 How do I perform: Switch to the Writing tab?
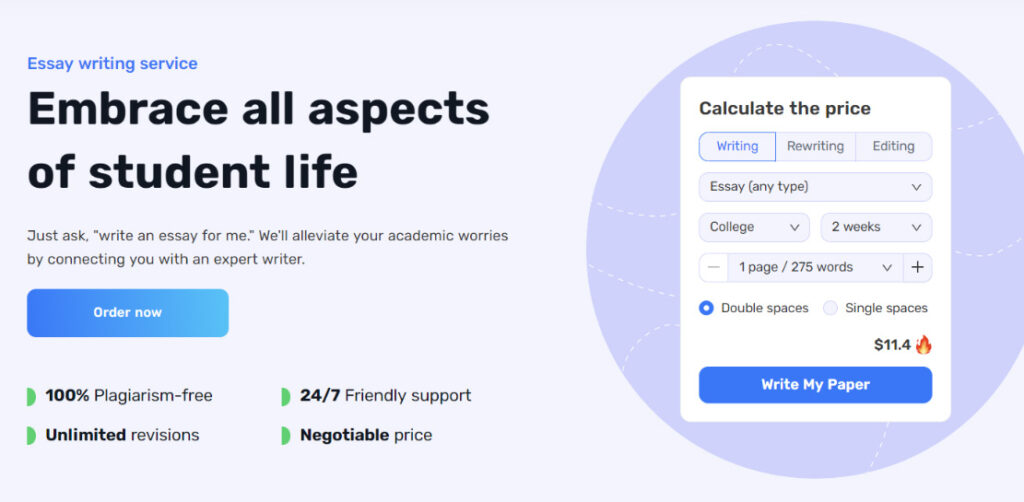(x=737, y=146)
